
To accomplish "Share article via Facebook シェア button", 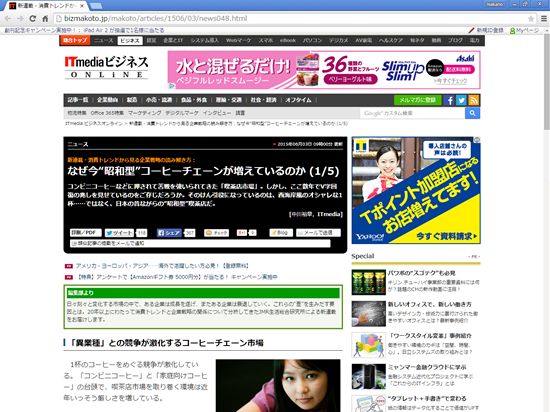I will pos(169,233).
